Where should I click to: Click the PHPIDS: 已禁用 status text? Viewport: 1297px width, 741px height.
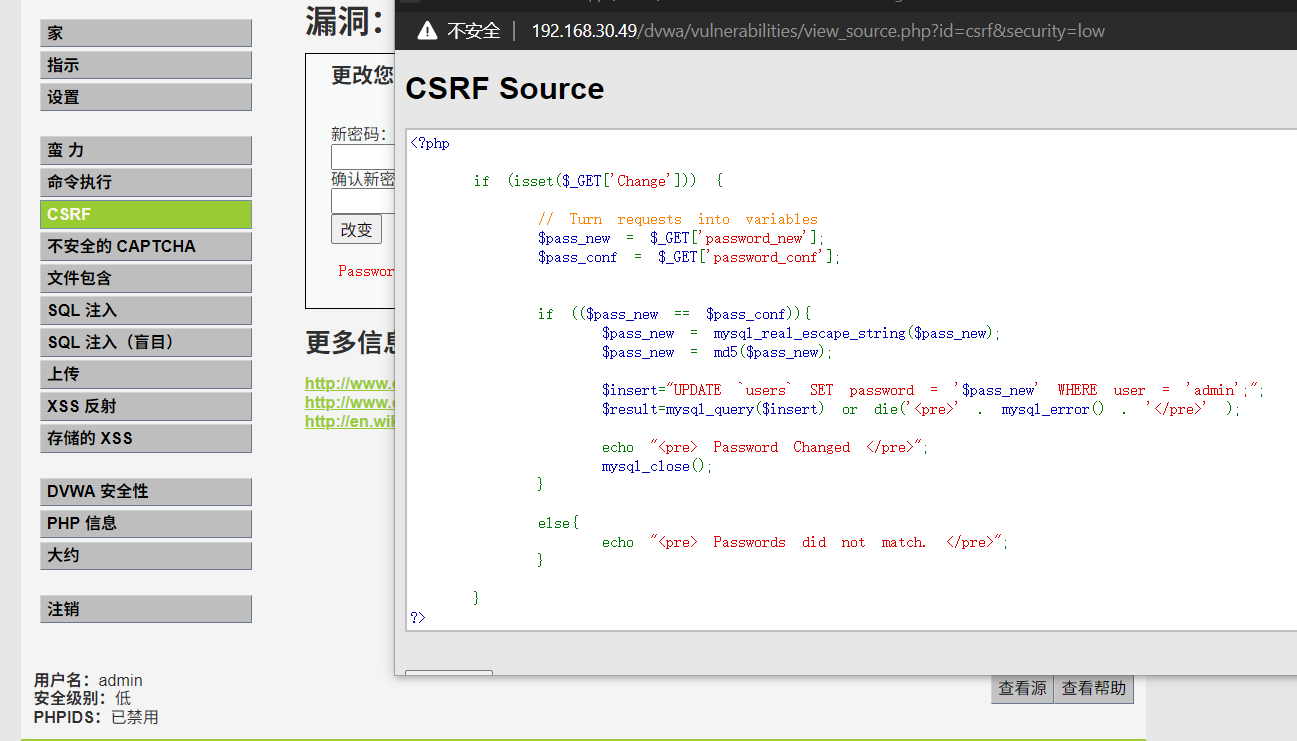96,717
